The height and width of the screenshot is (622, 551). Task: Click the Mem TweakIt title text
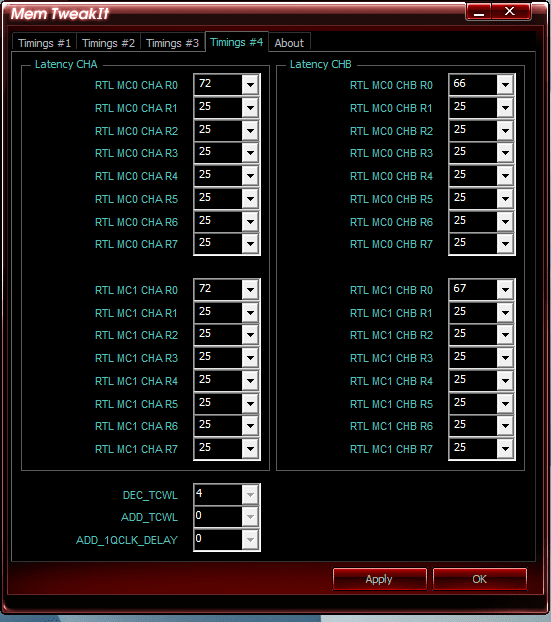(x=60, y=14)
